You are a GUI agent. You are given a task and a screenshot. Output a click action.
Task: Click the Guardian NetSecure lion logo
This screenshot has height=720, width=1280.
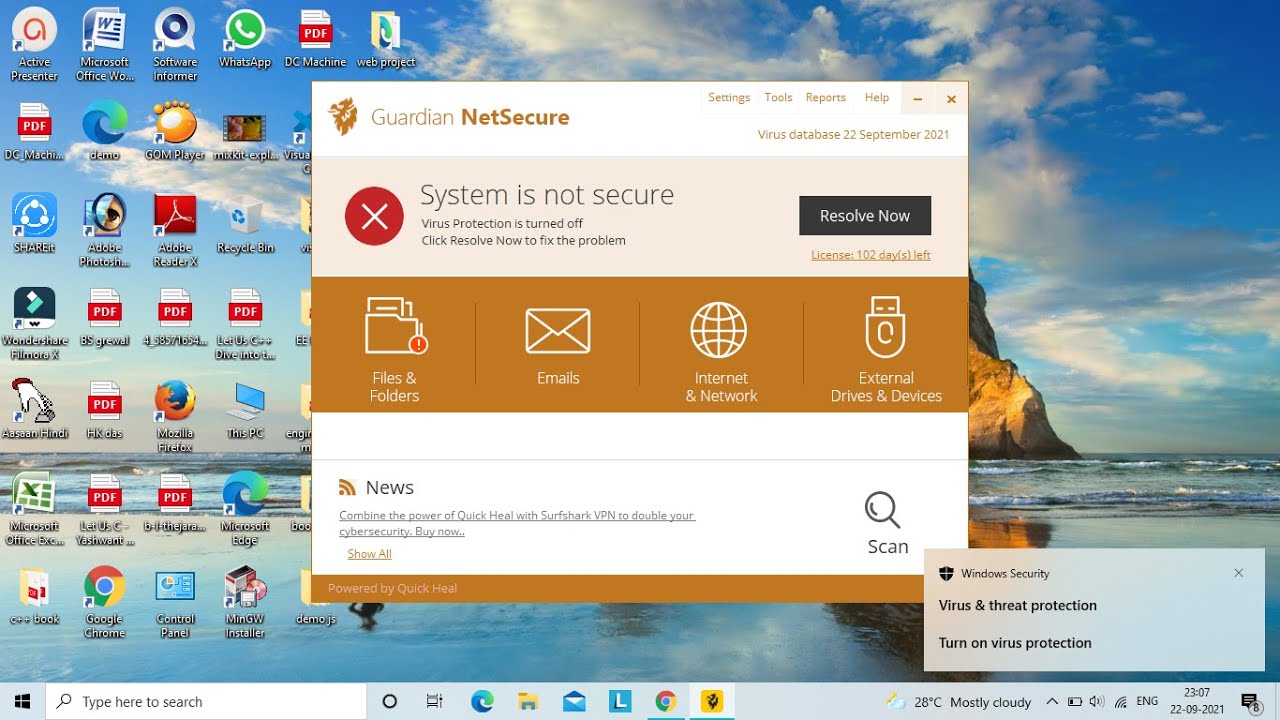point(343,116)
